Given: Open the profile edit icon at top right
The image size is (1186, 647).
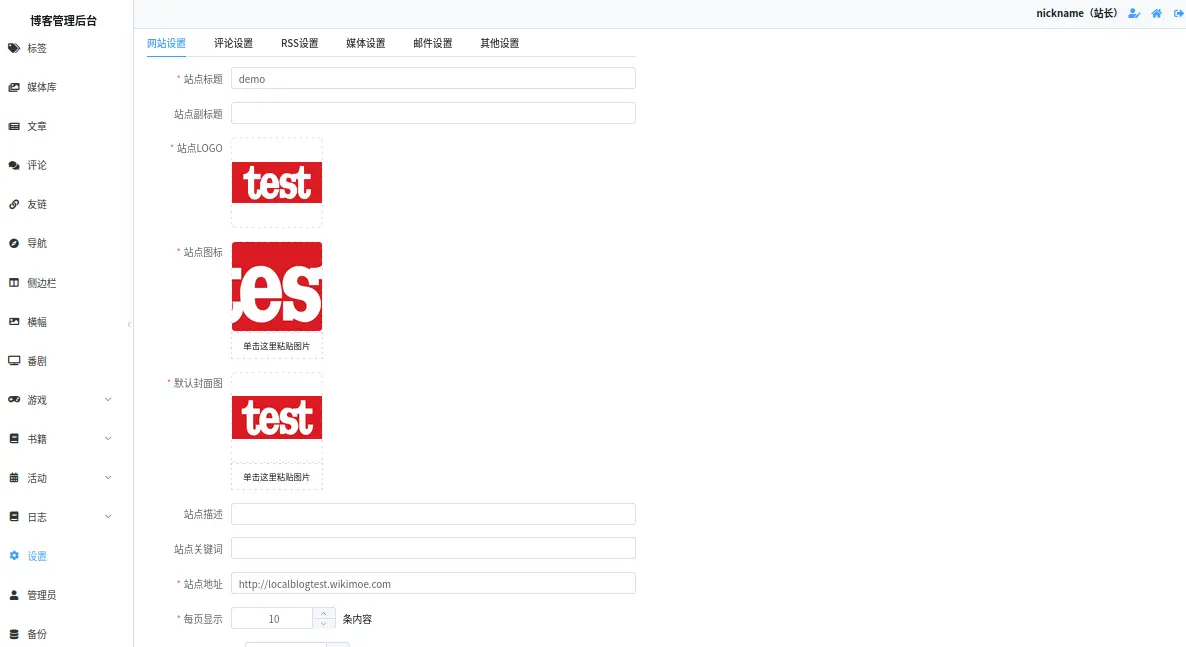Looking at the screenshot, I should (1133, 13).
